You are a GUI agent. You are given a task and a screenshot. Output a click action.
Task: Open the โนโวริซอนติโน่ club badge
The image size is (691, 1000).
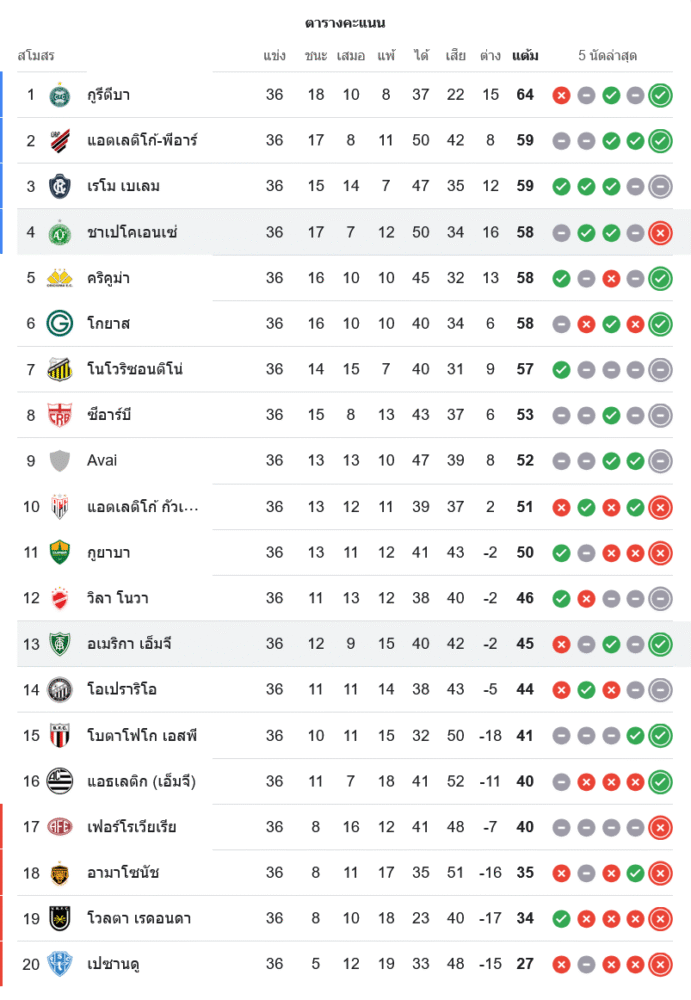click(x=59, y=370)
